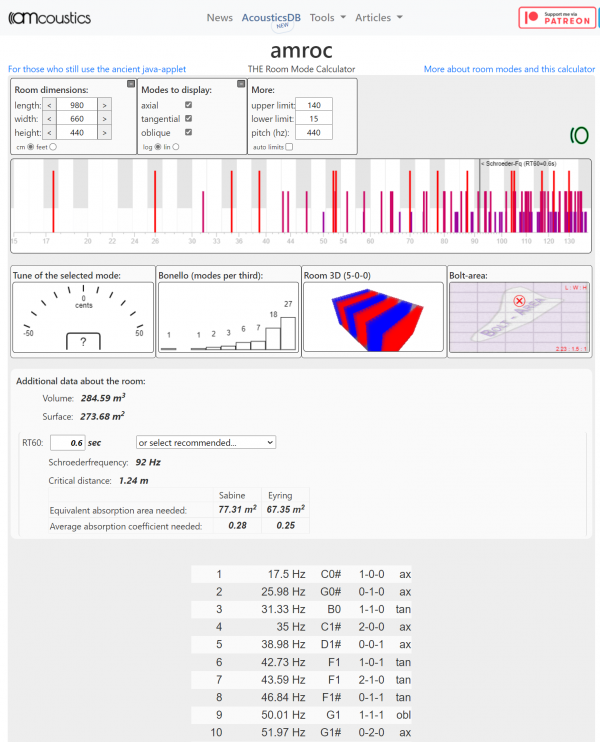Open More about room modes link
This screenshot has height=742, width=600.
(x=509, y=69)
